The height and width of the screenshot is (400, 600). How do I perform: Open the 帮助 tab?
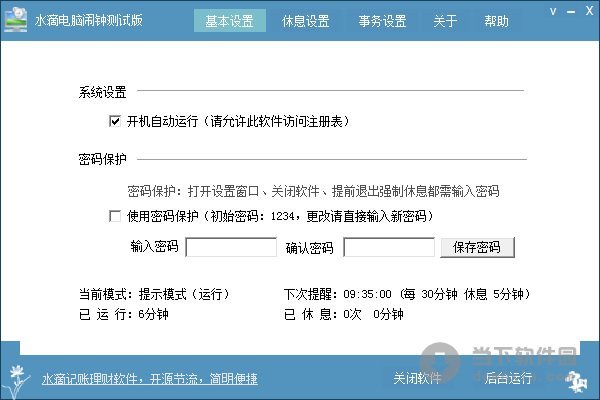(x=496, y=21)
